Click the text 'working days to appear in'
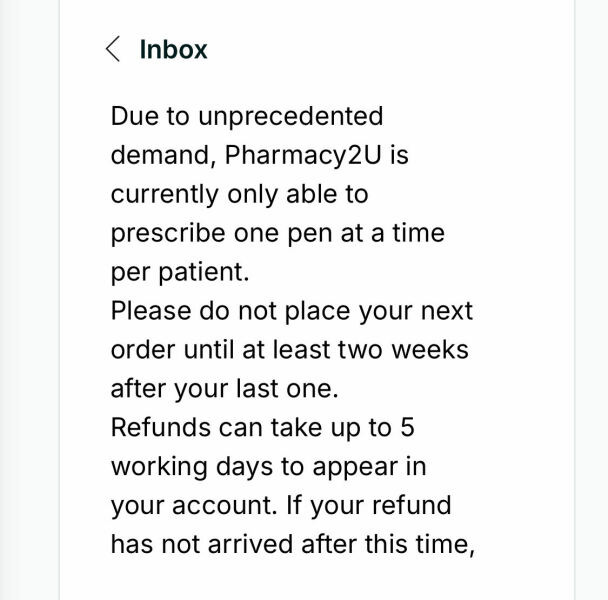This screenshot has width=608, height=600. 268,467
